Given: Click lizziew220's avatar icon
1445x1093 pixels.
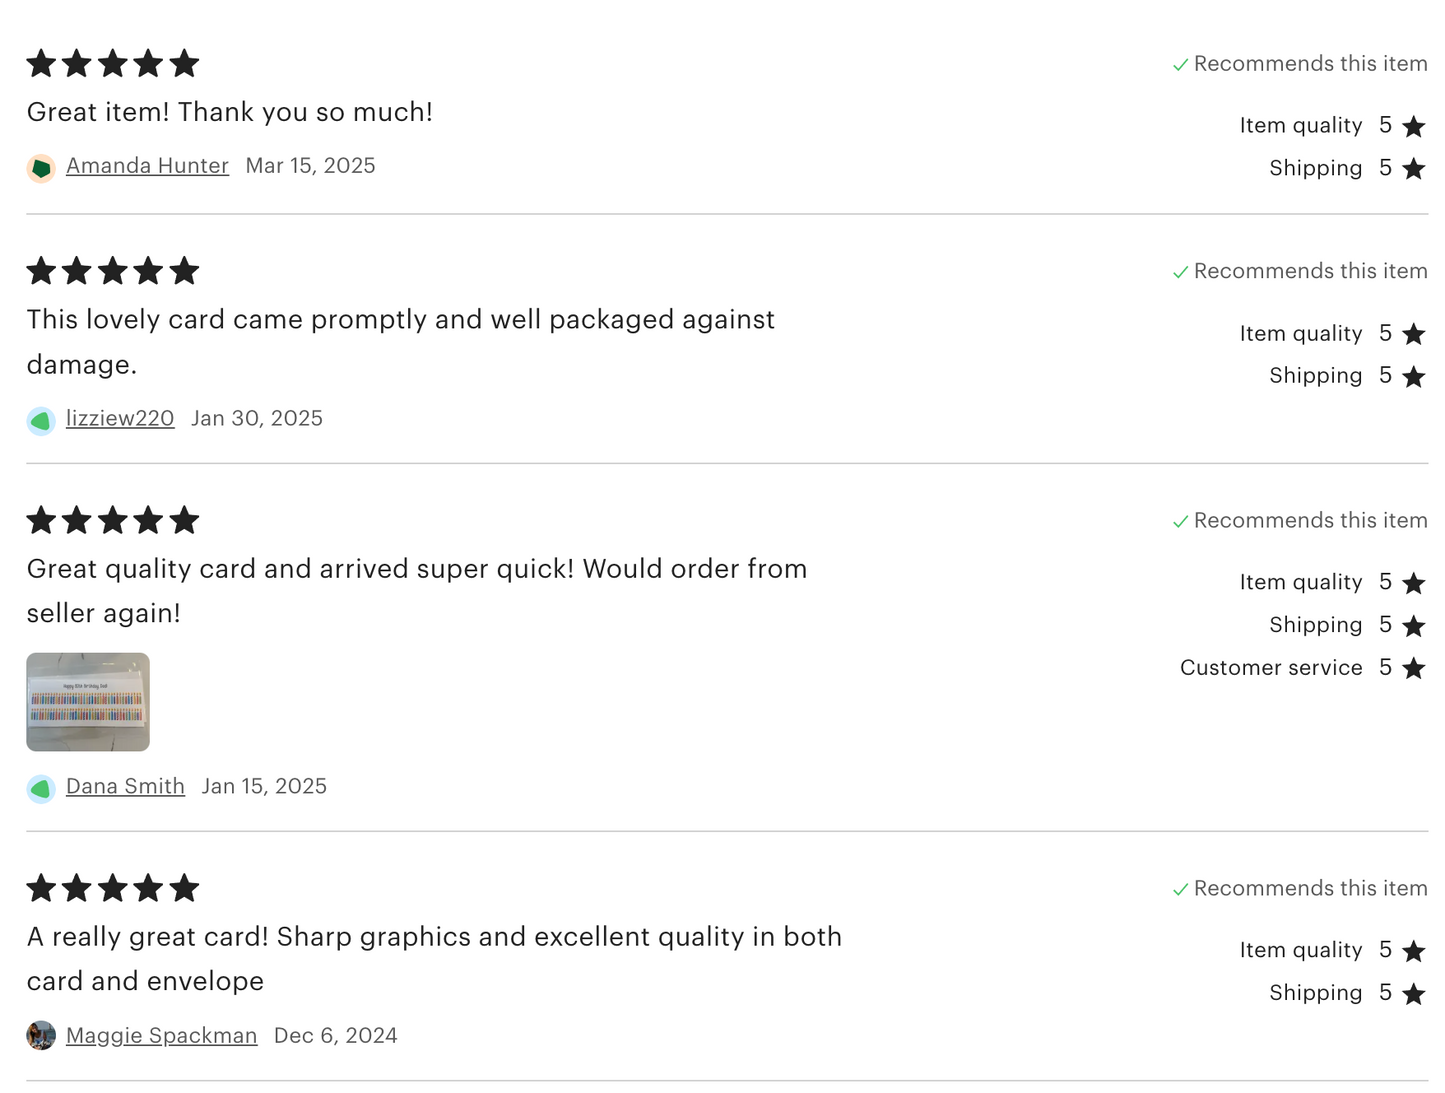Looking at the screenshot, I should tap(41, 421).
